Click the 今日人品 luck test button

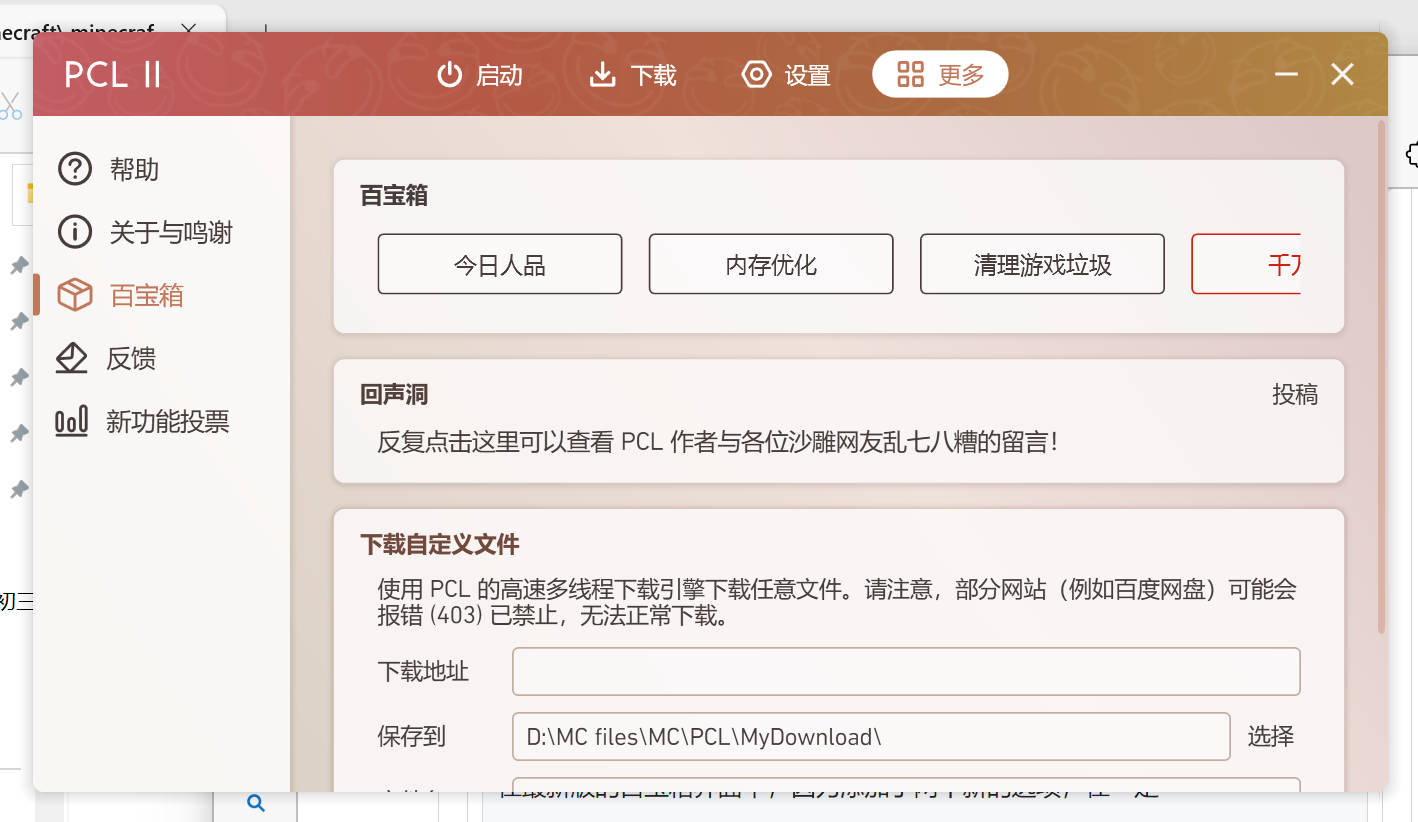tap(499, 263)
